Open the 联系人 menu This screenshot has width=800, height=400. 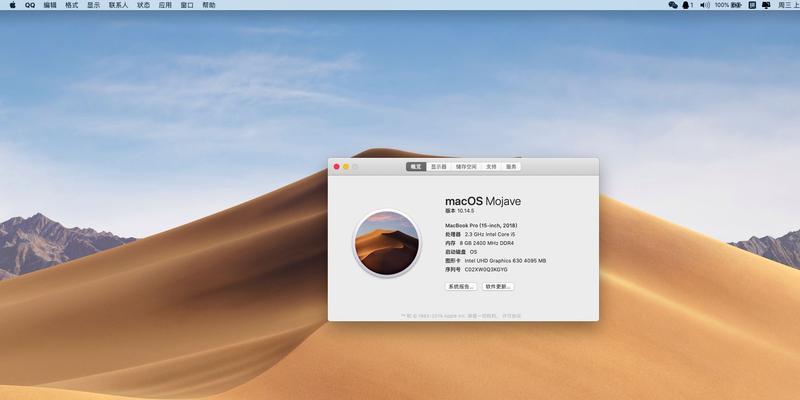pos(118,5)
